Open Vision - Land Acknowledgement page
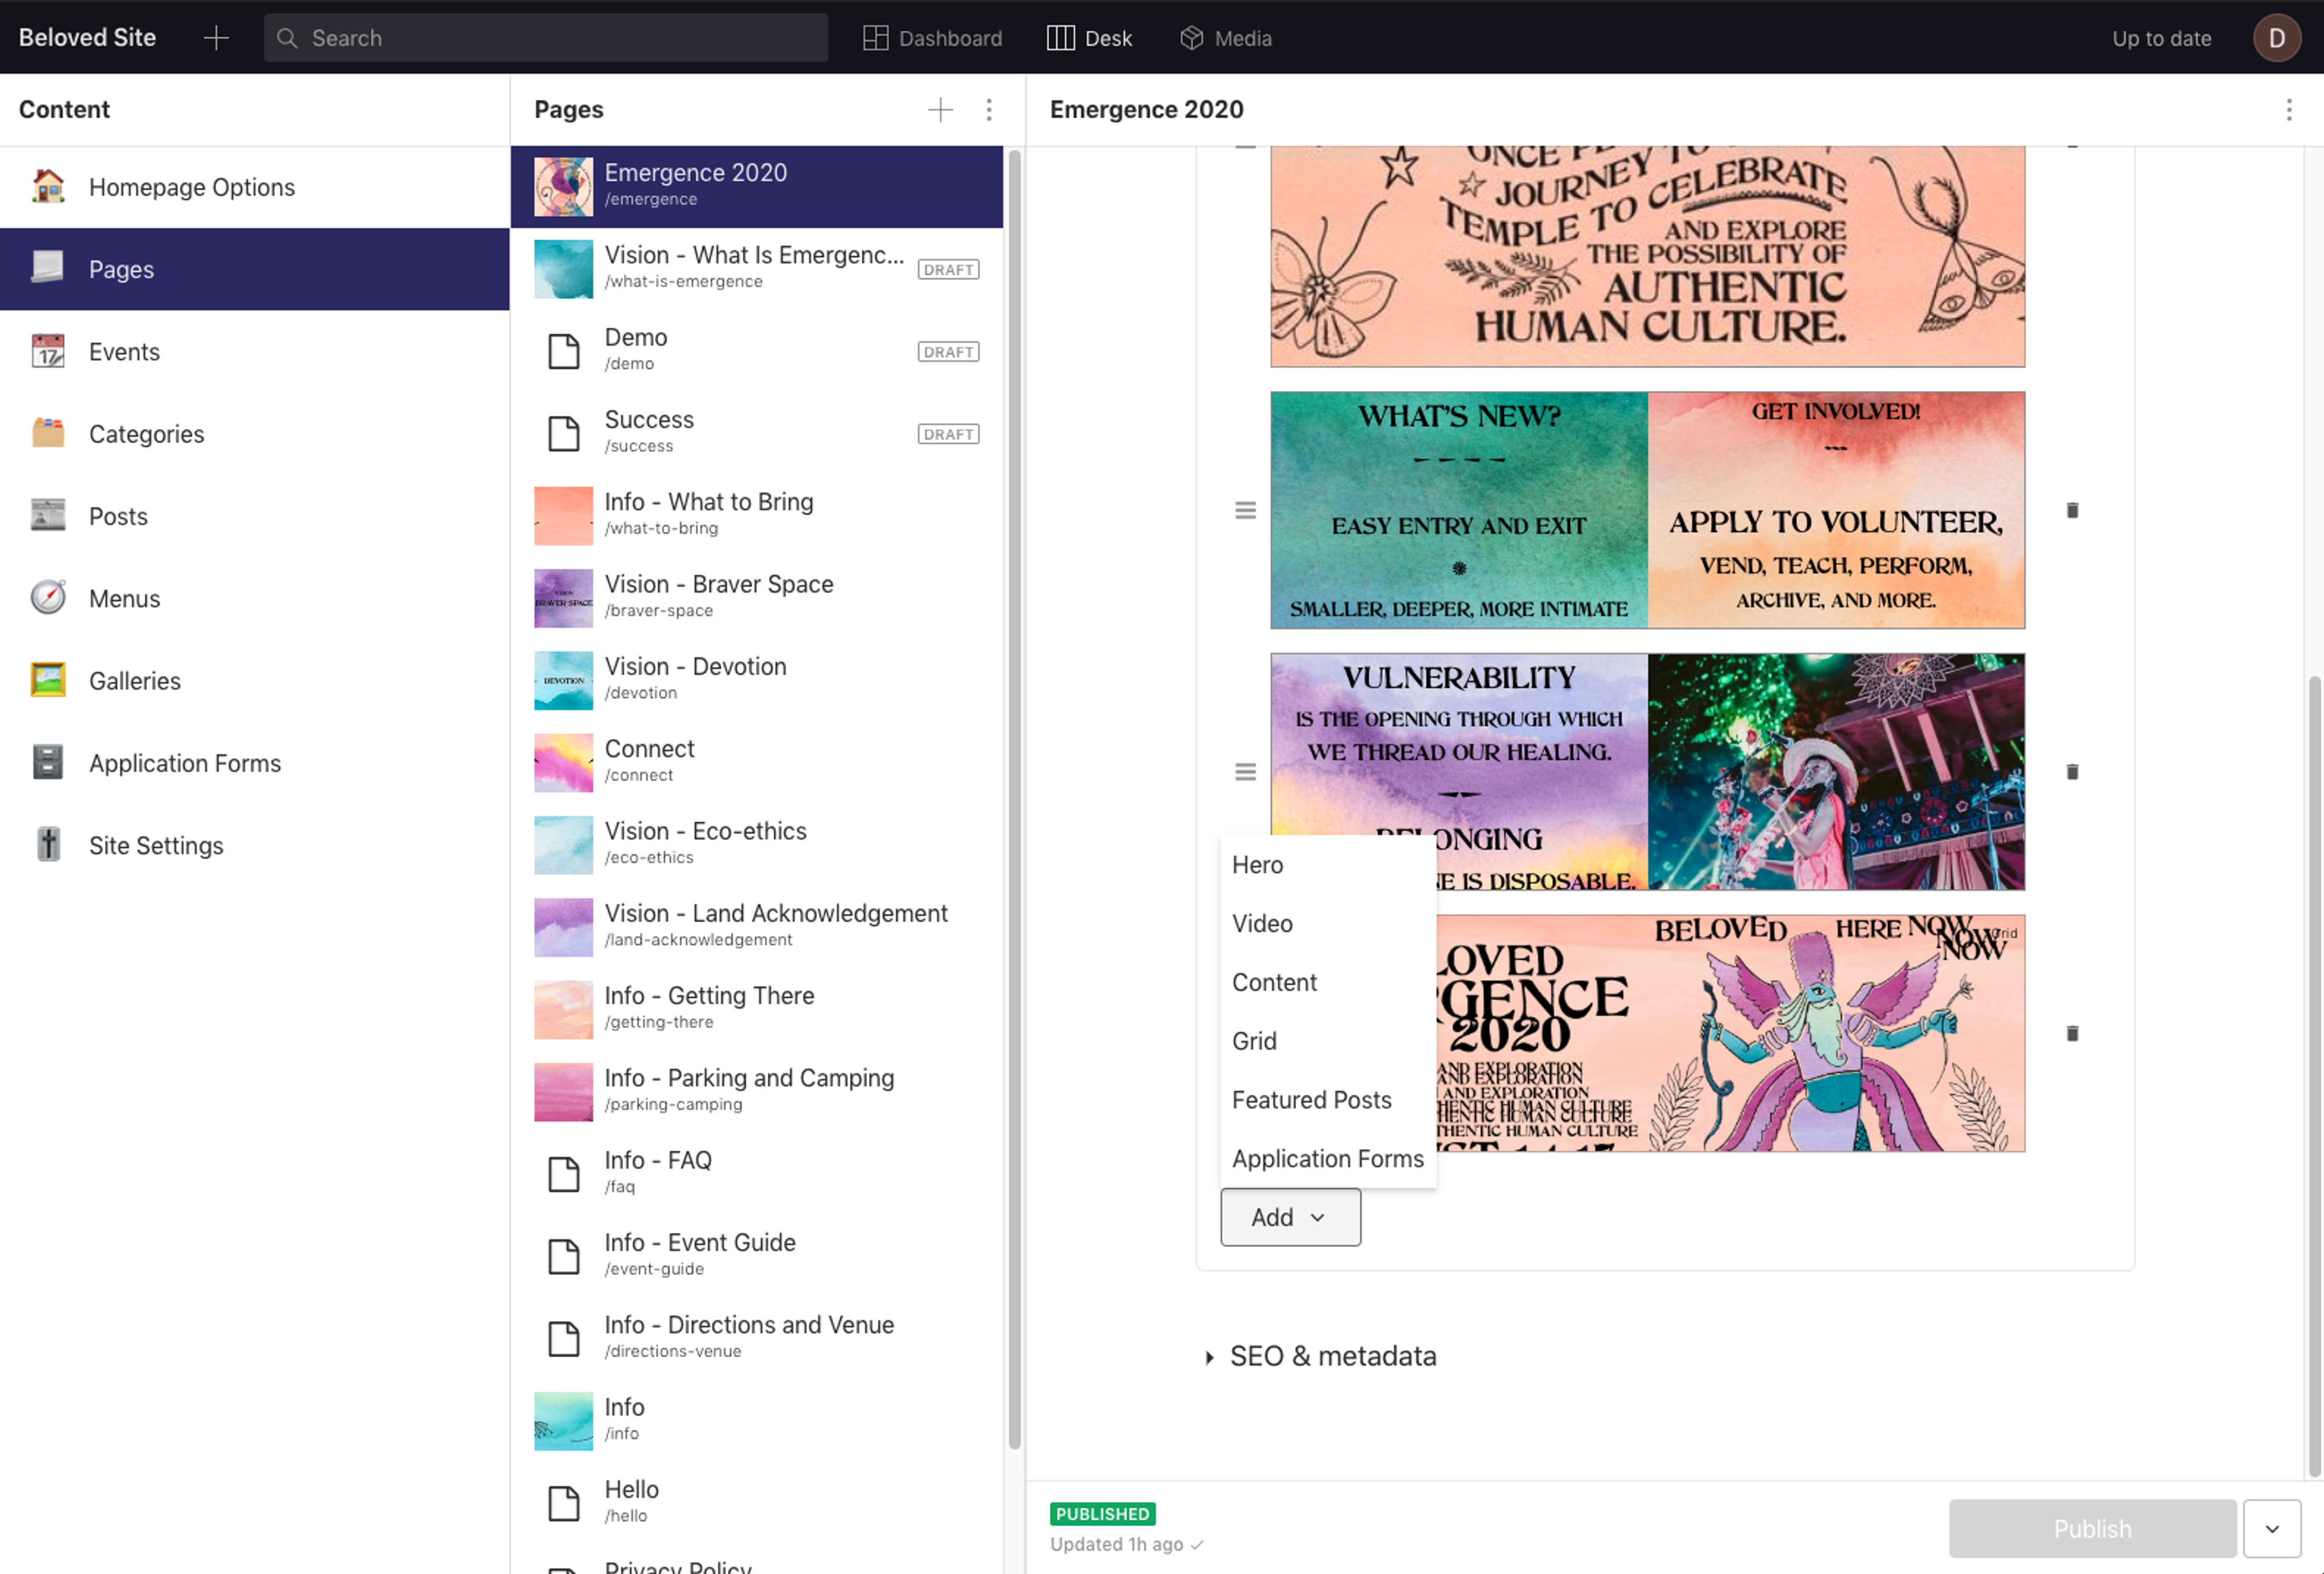The height and width of the screenshot is (1574, 2324). pyautogui.click(x=756, y=927)
